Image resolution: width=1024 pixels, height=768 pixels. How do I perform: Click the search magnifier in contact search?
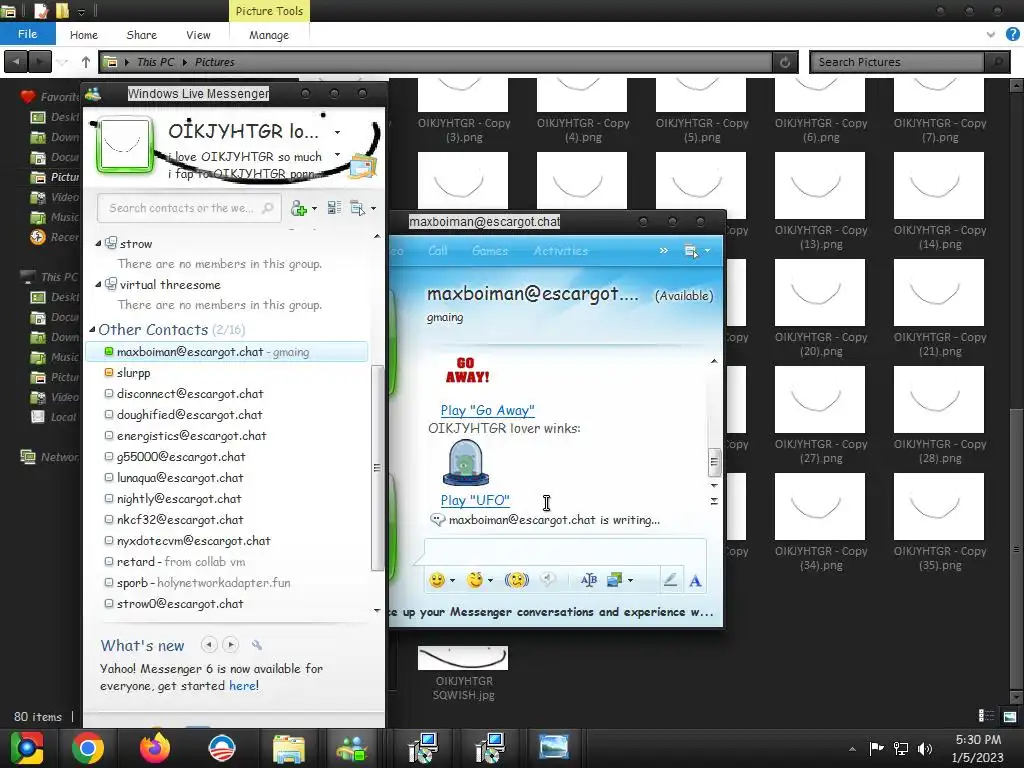(268, 208)
